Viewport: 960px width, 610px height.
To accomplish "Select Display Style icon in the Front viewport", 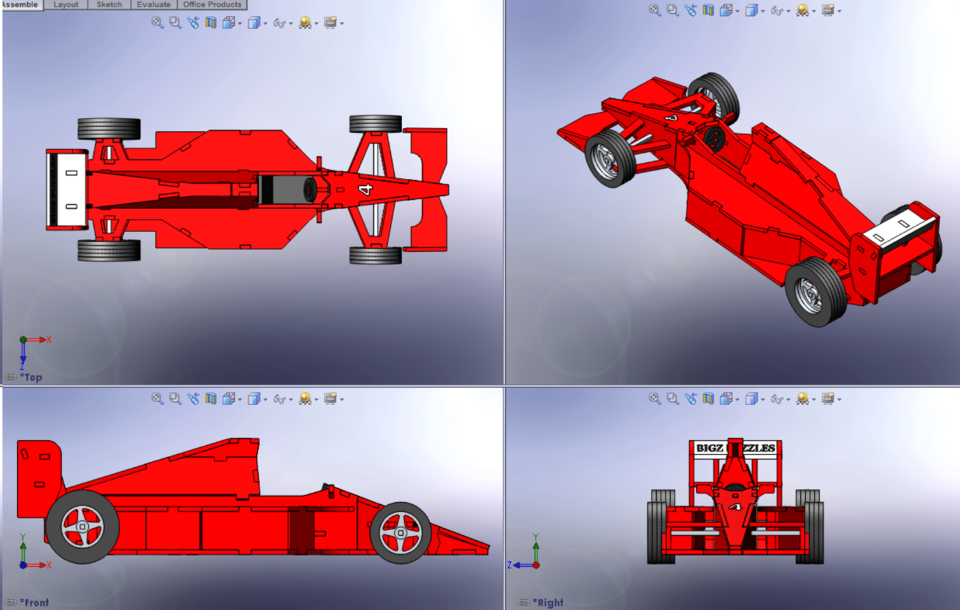I will 254,398.
